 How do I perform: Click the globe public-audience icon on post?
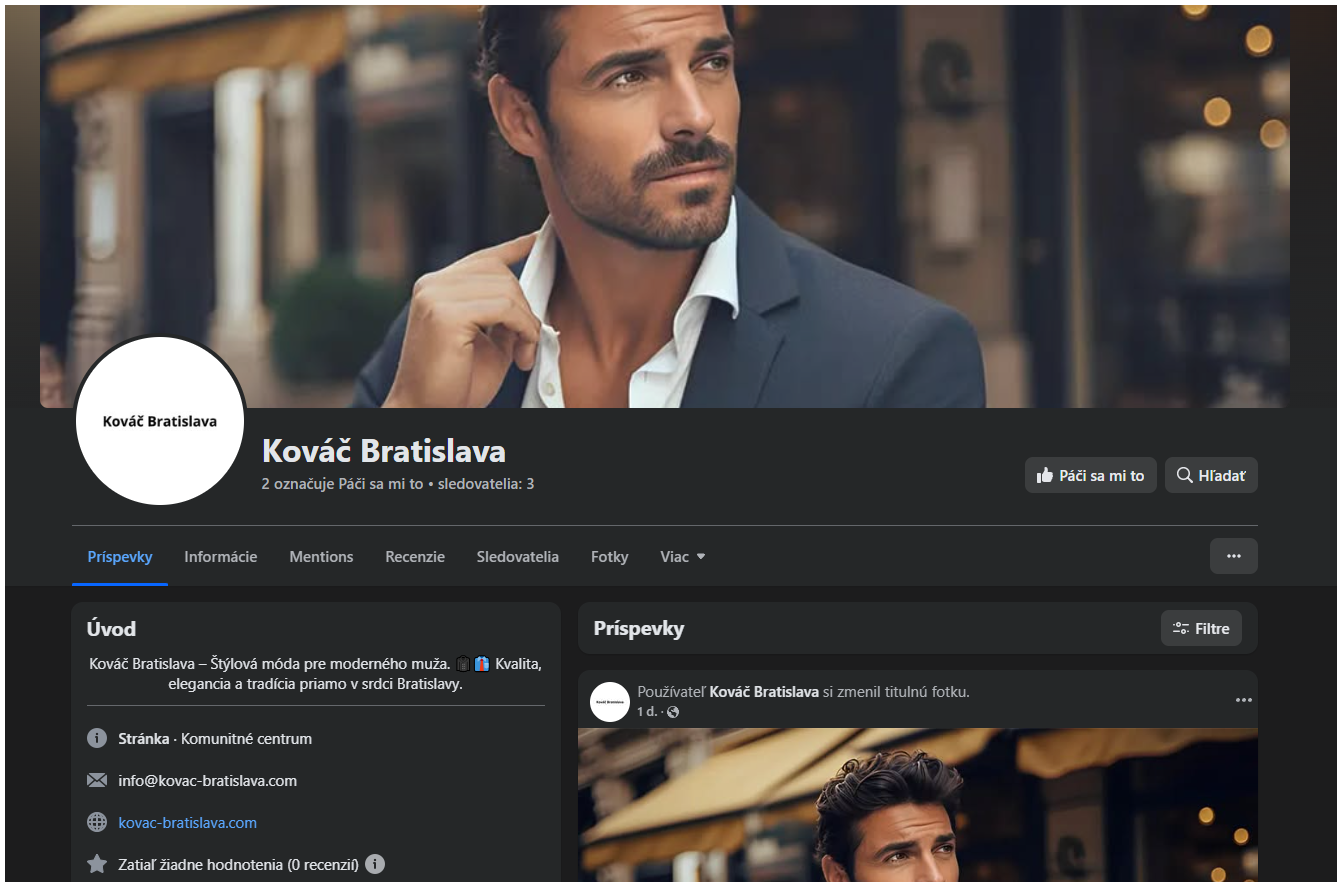click(673, 712)
